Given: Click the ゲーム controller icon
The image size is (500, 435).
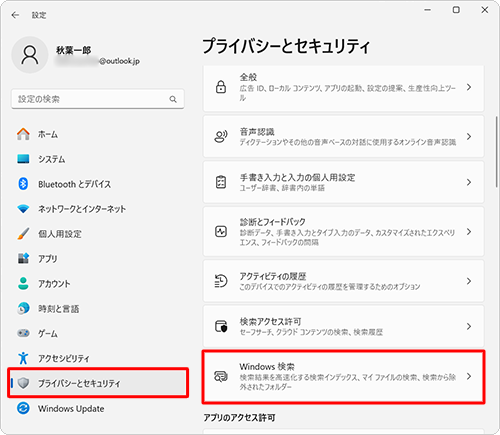Looking at the screenshot, I should coord(23,333).
